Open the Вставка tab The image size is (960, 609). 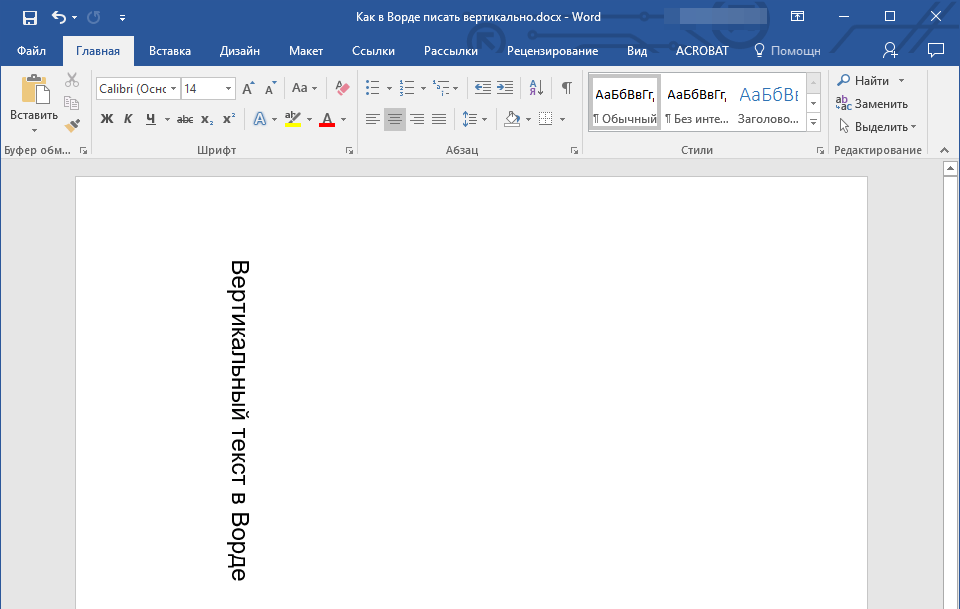coord(170,51)
